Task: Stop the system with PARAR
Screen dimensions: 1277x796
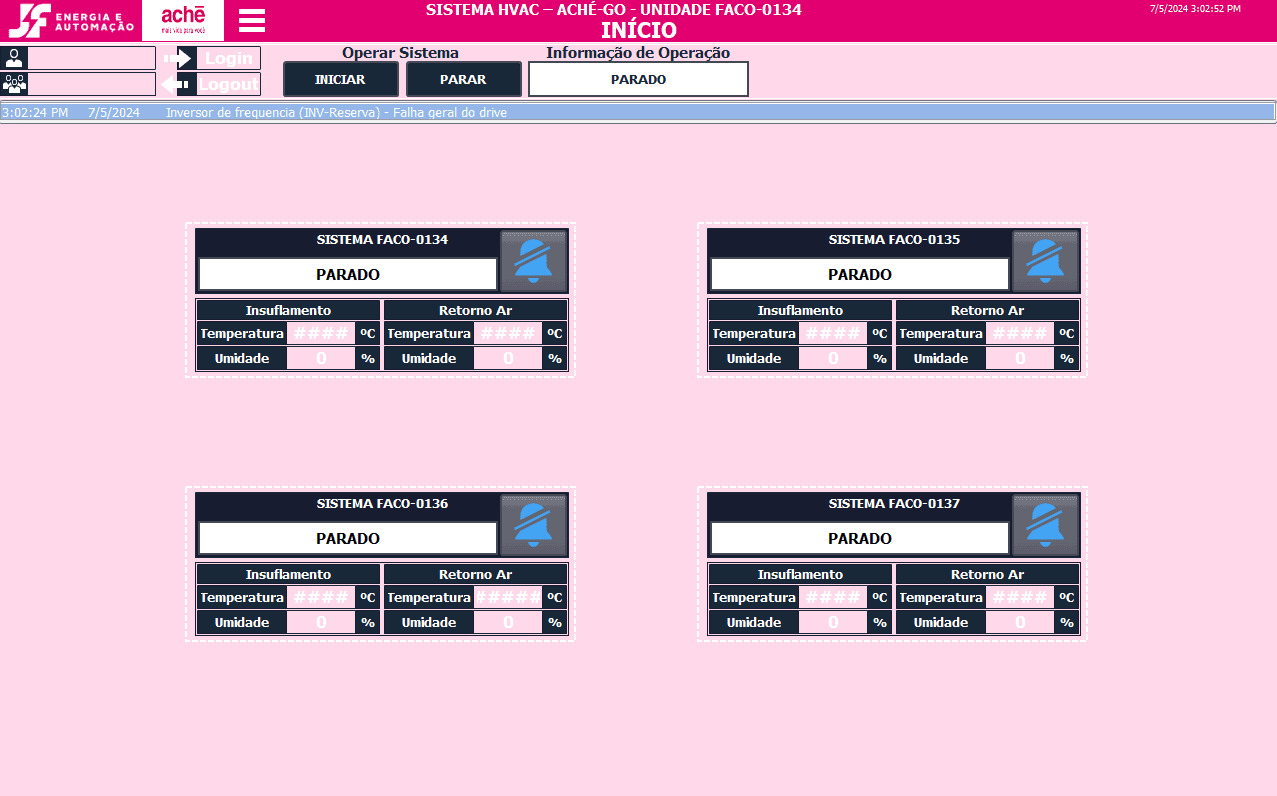Action: pos(464,79)
